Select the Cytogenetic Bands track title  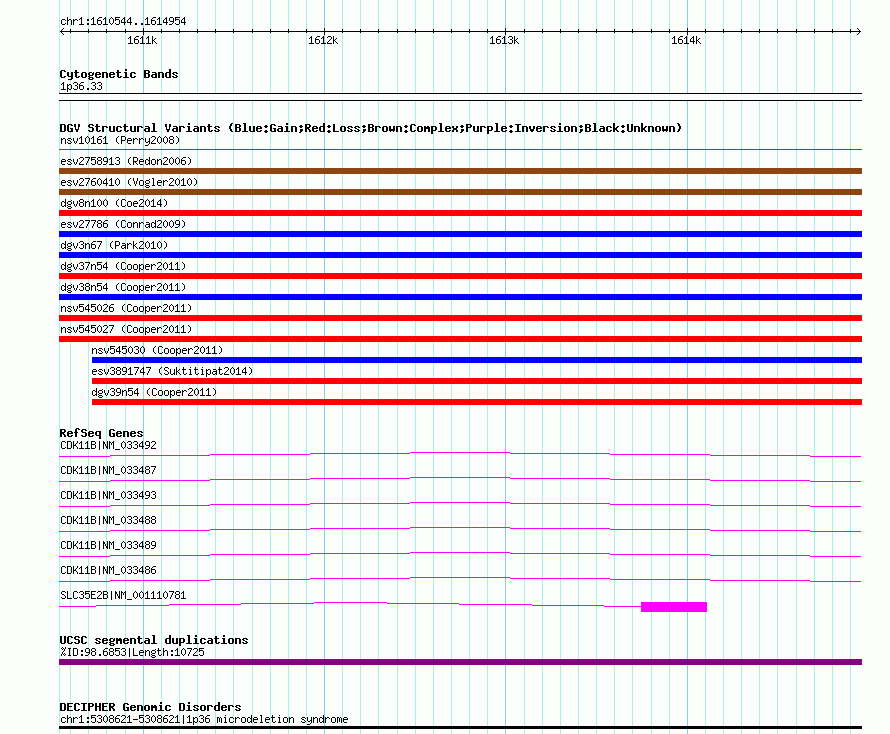(119, 74)
